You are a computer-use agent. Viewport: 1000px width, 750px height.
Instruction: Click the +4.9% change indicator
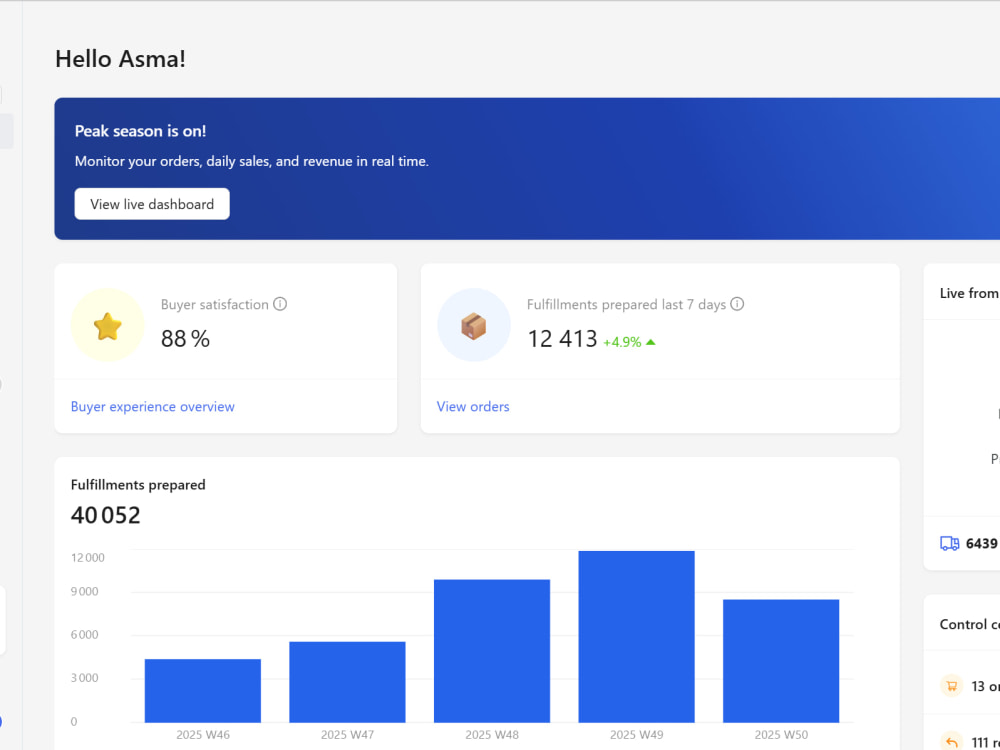pyautogui.click(x=622, y=342)
